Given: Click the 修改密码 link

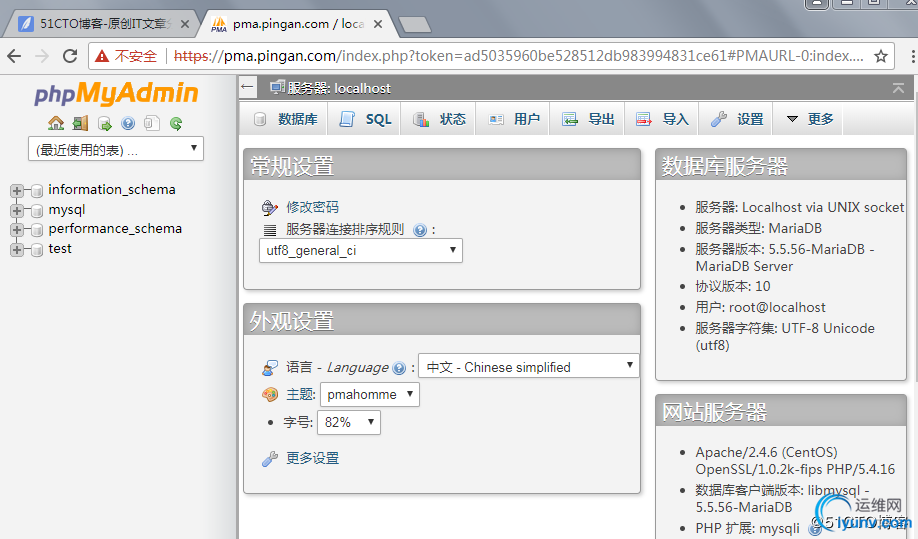Looking at the screenshot, I should point(313,207).
